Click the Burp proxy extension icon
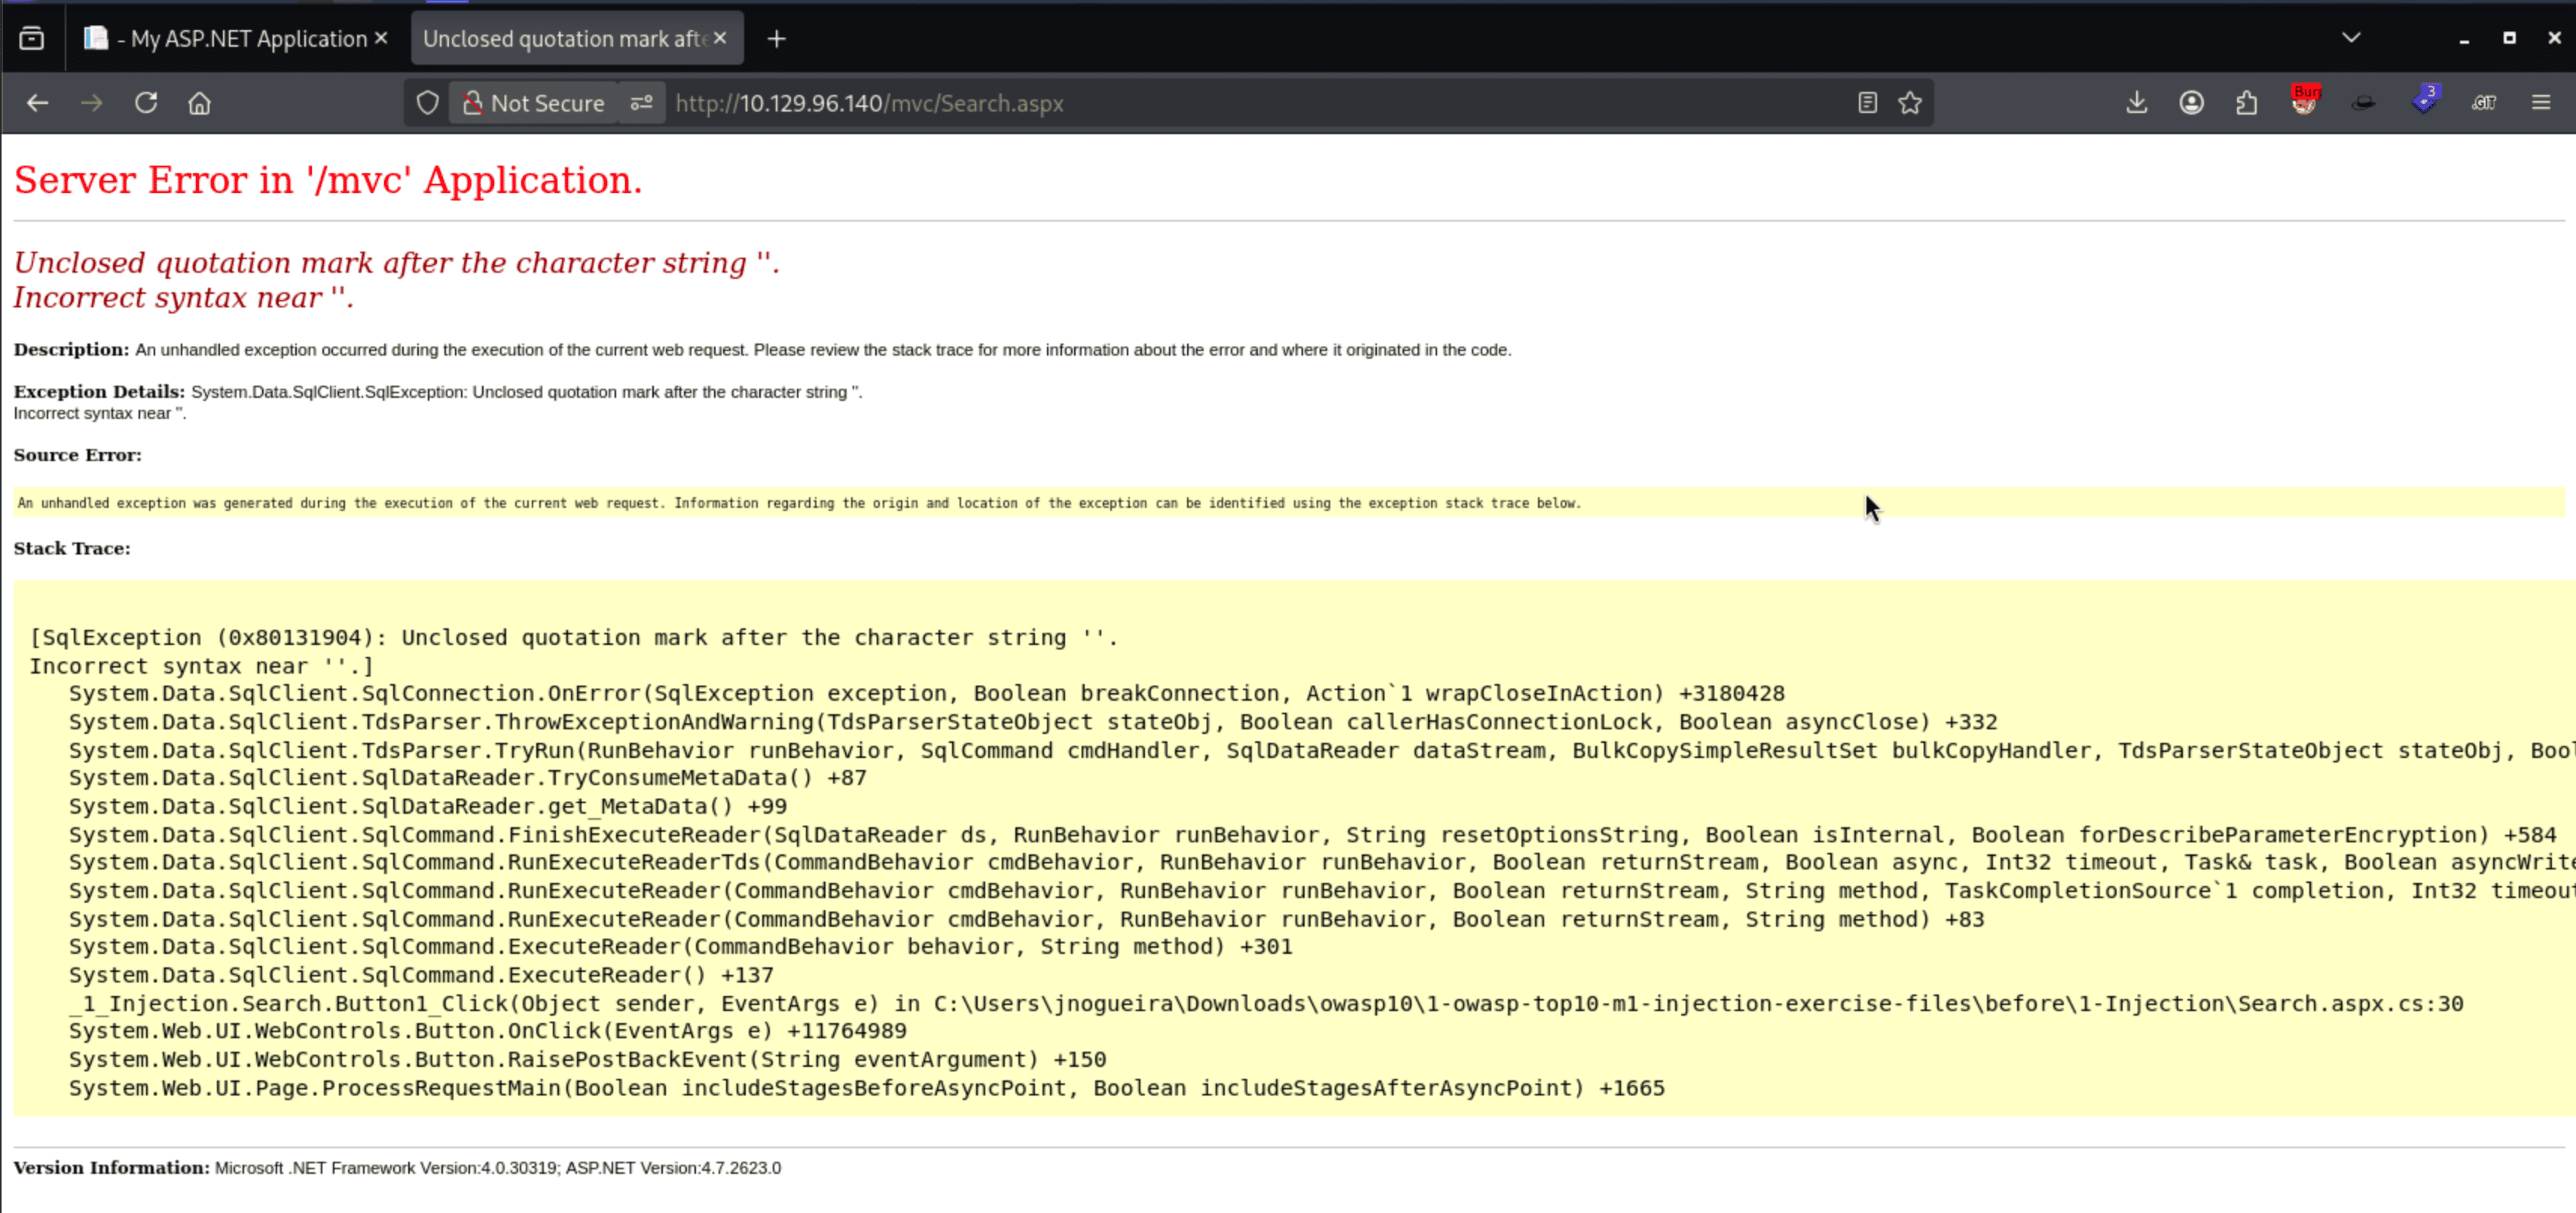 [2305, 101]
